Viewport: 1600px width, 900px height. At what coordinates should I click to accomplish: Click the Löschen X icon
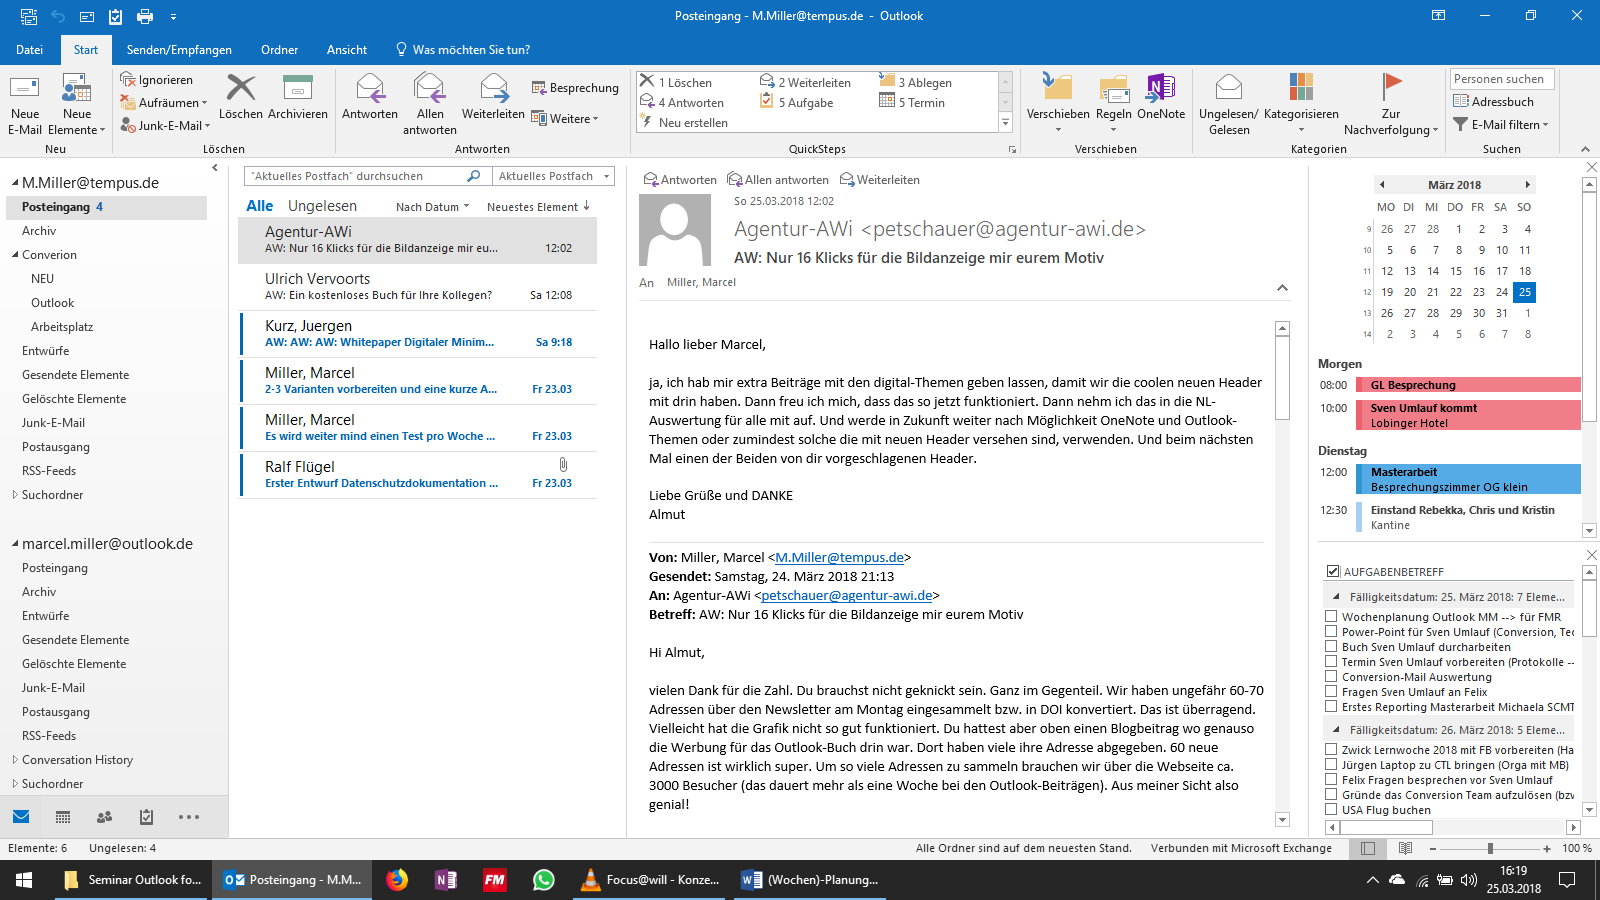(x=240, y=88)
